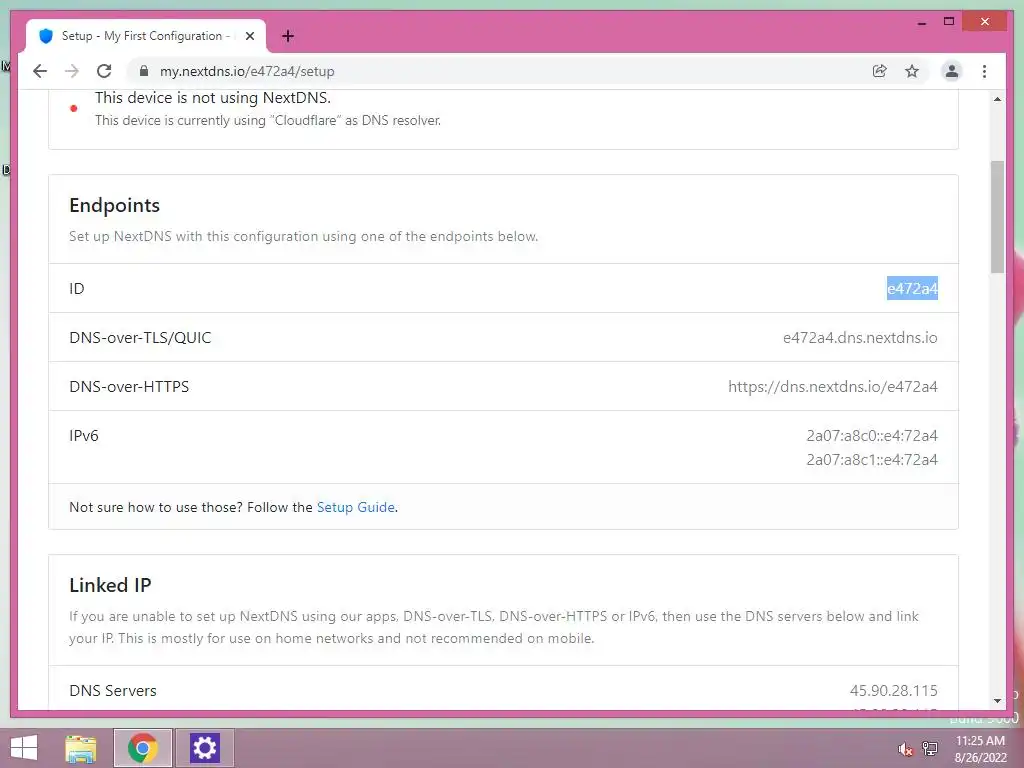Click the address bar URL
Image resolution: width=1024 pixels, height=768 pixels.
pos(247,71)
